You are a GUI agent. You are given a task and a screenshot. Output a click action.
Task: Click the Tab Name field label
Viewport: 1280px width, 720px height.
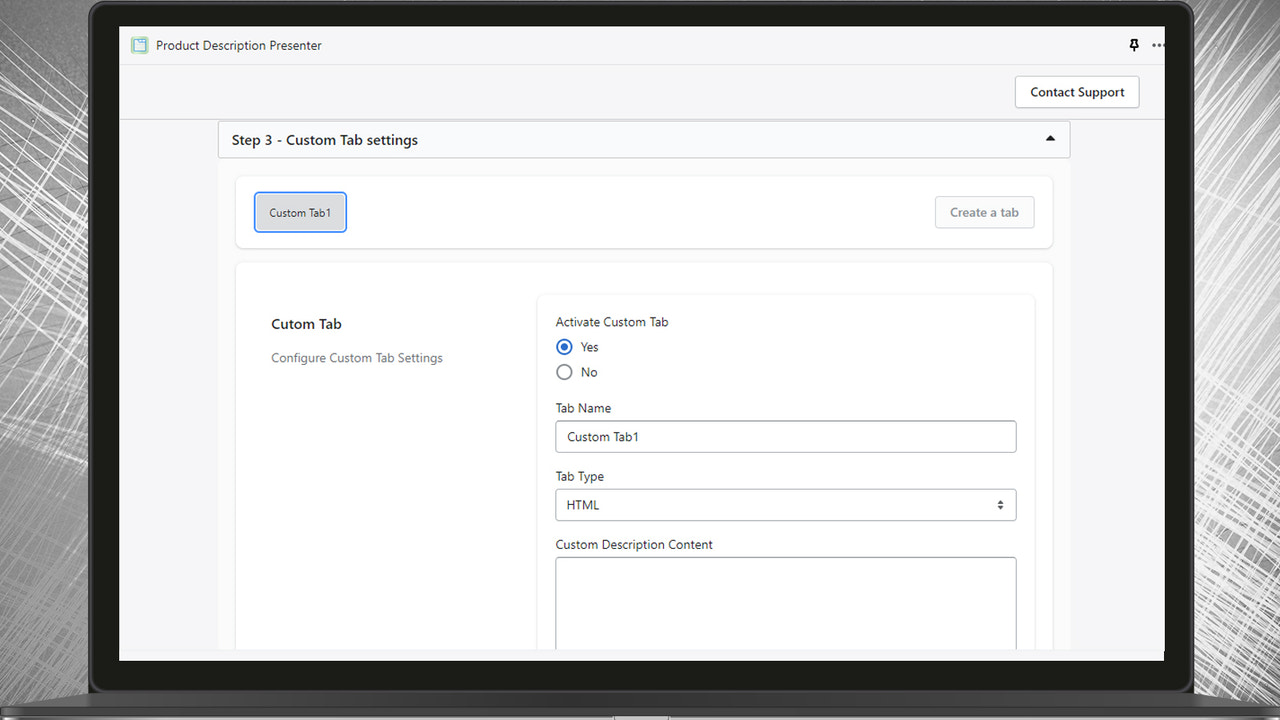583,408
